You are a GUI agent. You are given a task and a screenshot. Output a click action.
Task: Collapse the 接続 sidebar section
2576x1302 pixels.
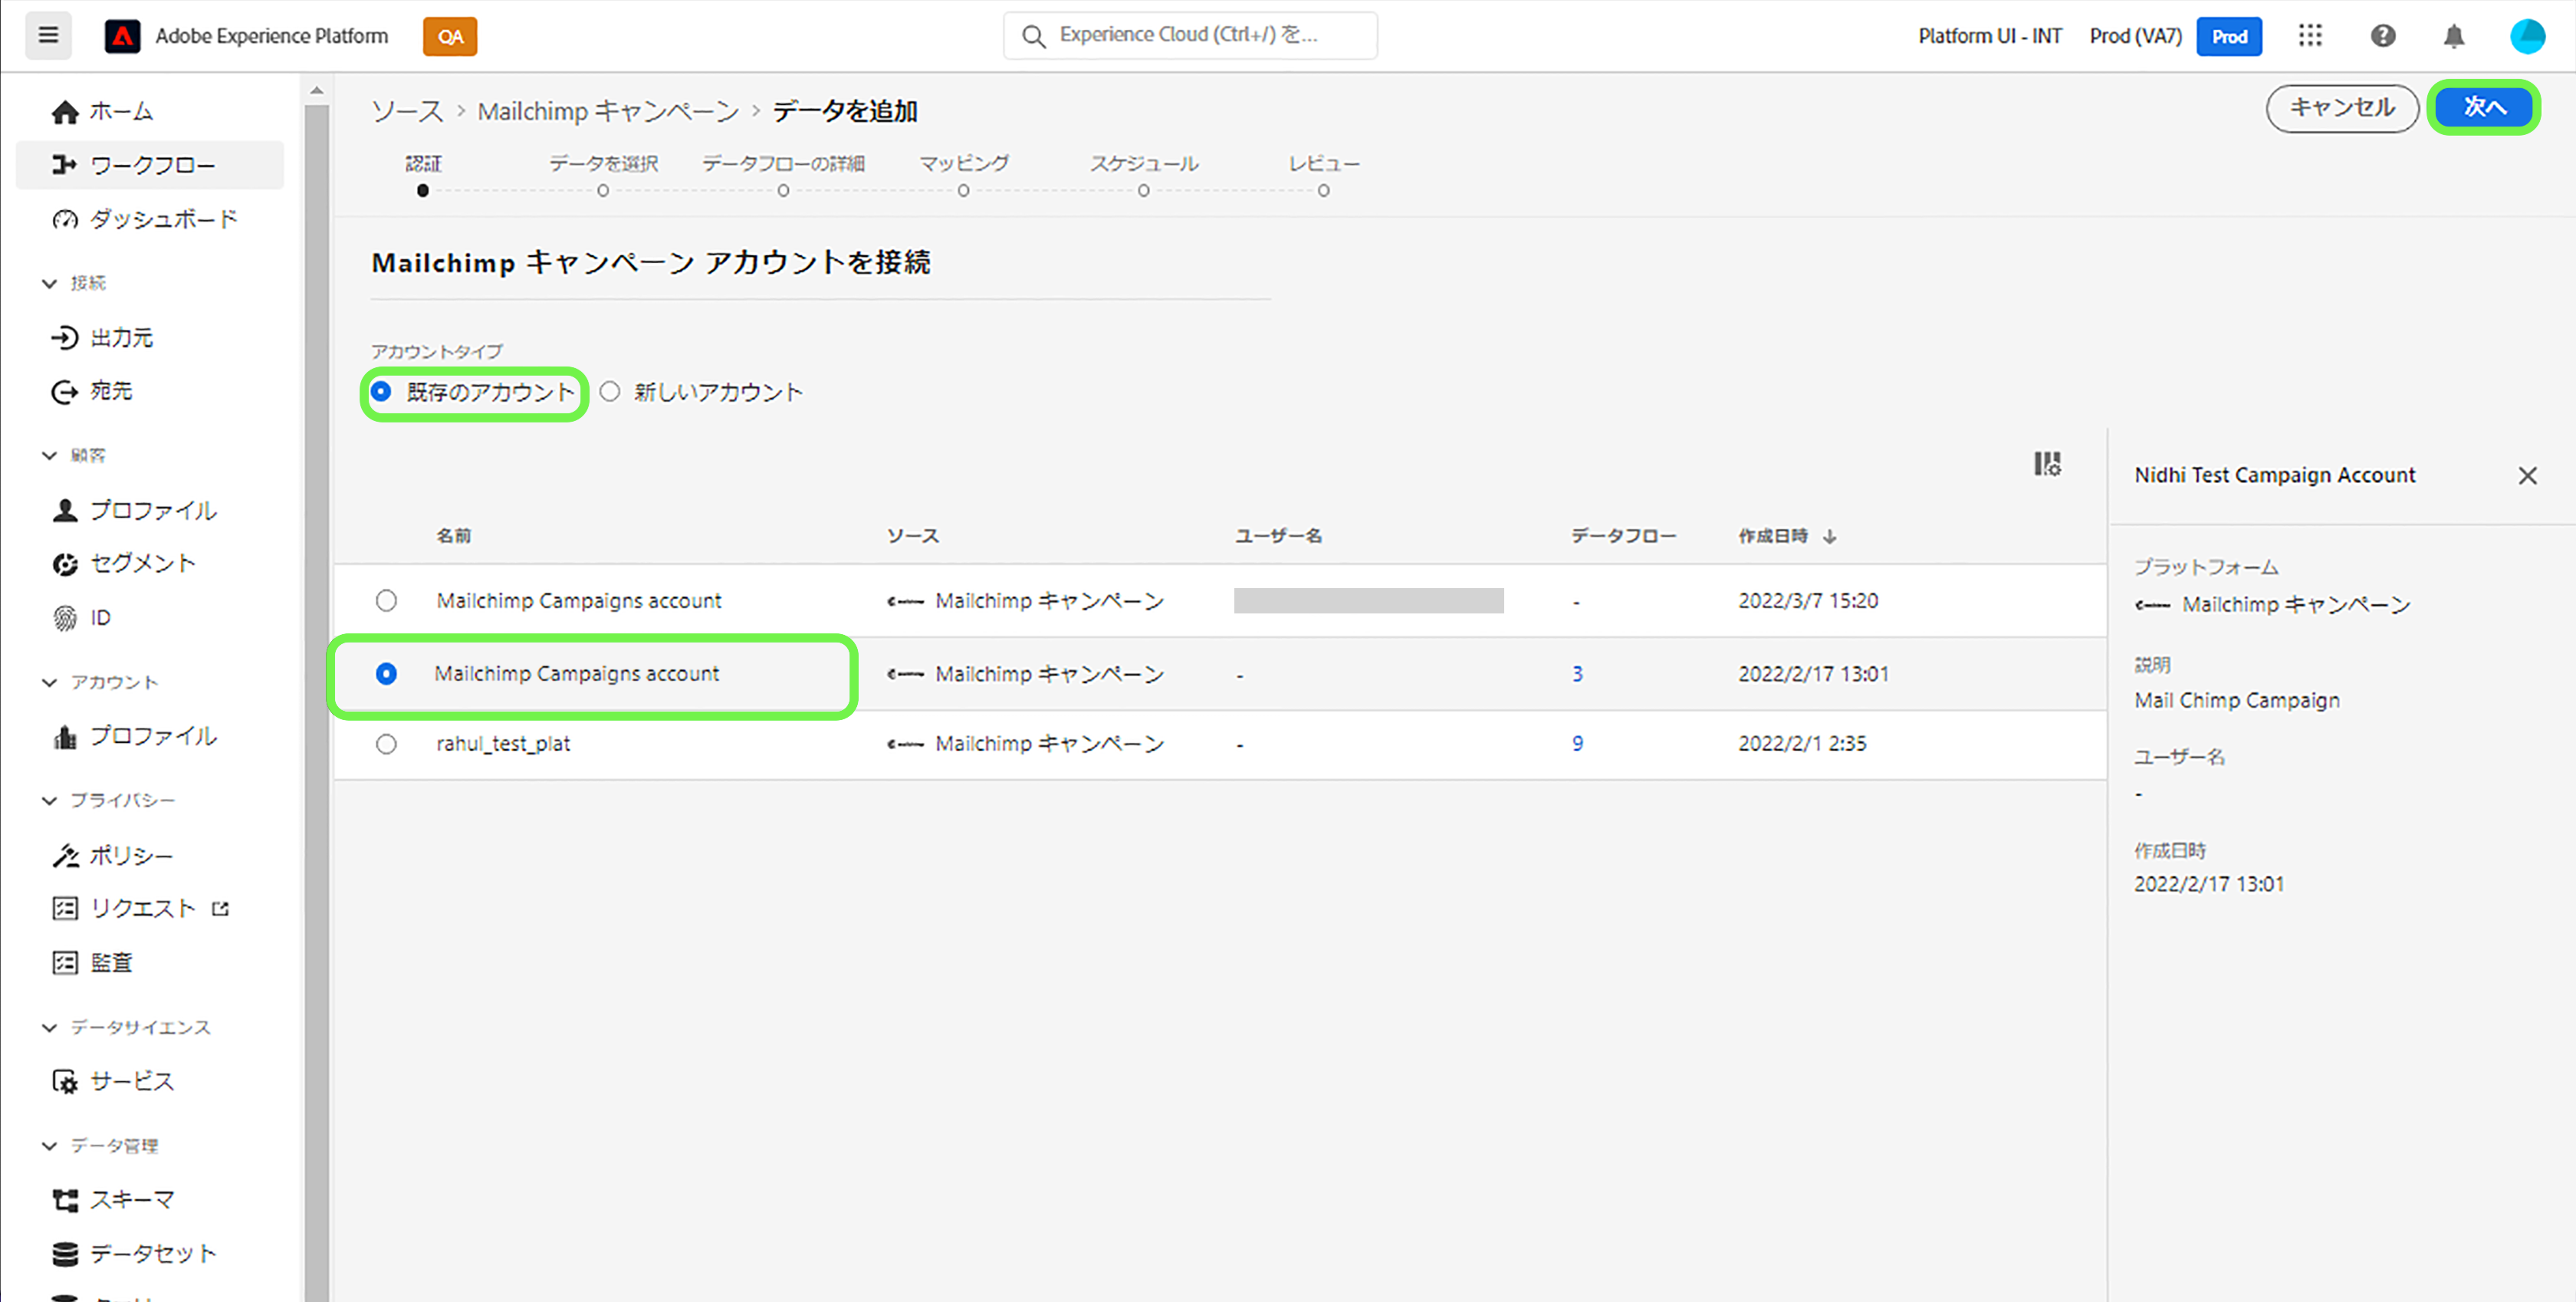click(x=50, y=283)
